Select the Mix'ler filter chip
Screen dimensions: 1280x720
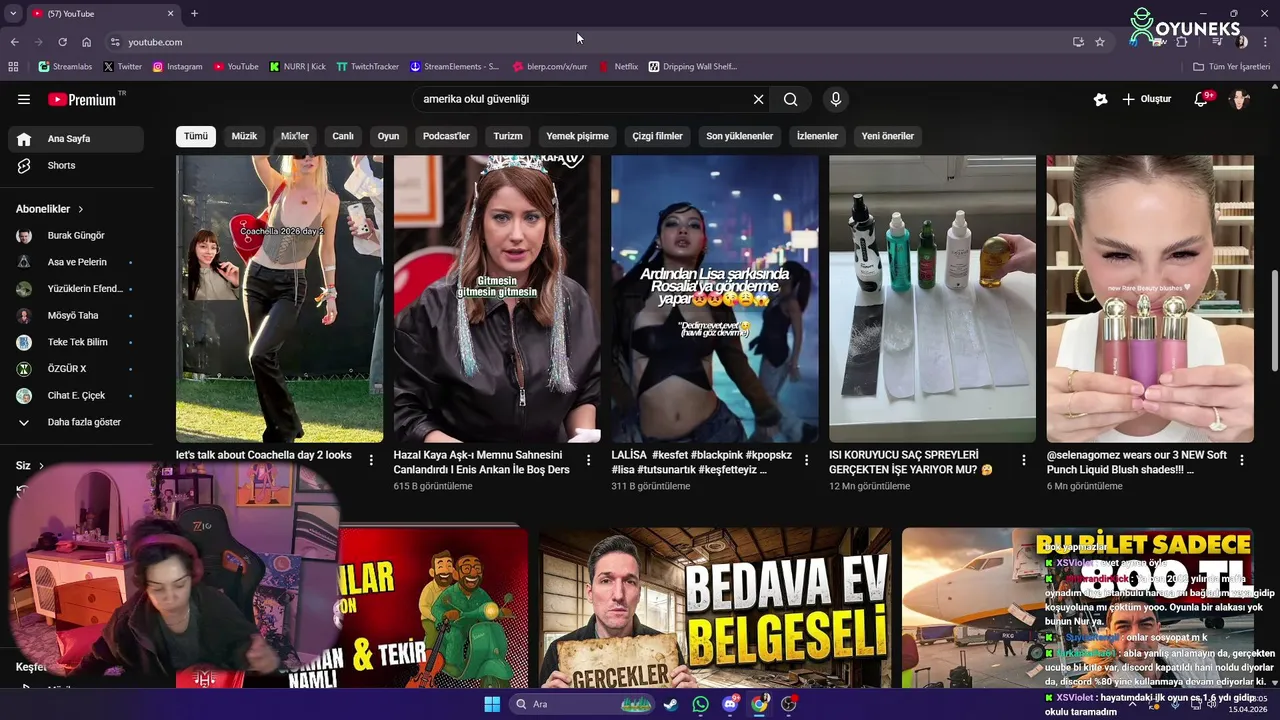295,136
